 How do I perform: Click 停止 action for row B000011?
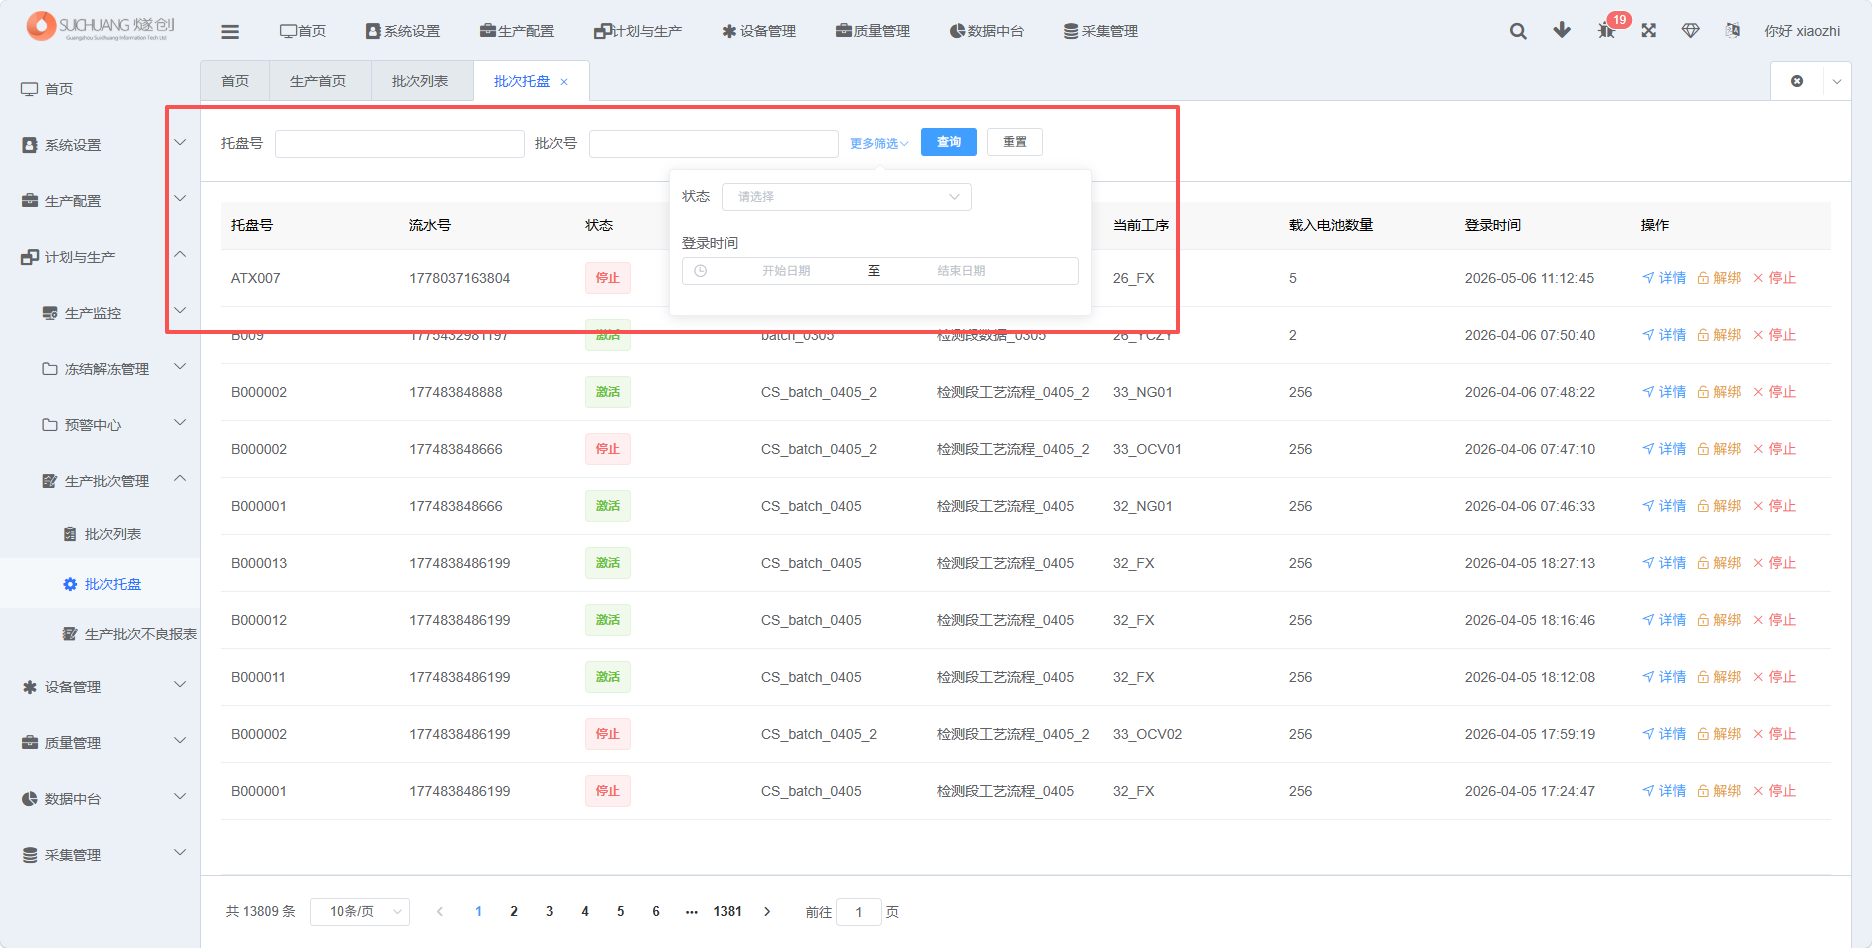click(x=1774, y=677)
